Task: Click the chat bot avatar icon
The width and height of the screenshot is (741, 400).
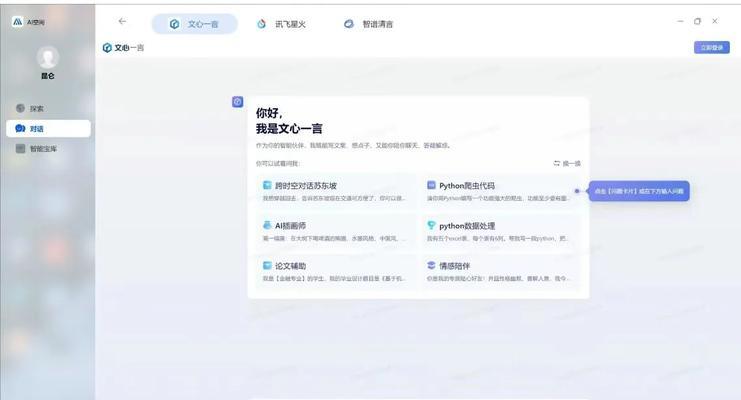Action: point(238,102)
